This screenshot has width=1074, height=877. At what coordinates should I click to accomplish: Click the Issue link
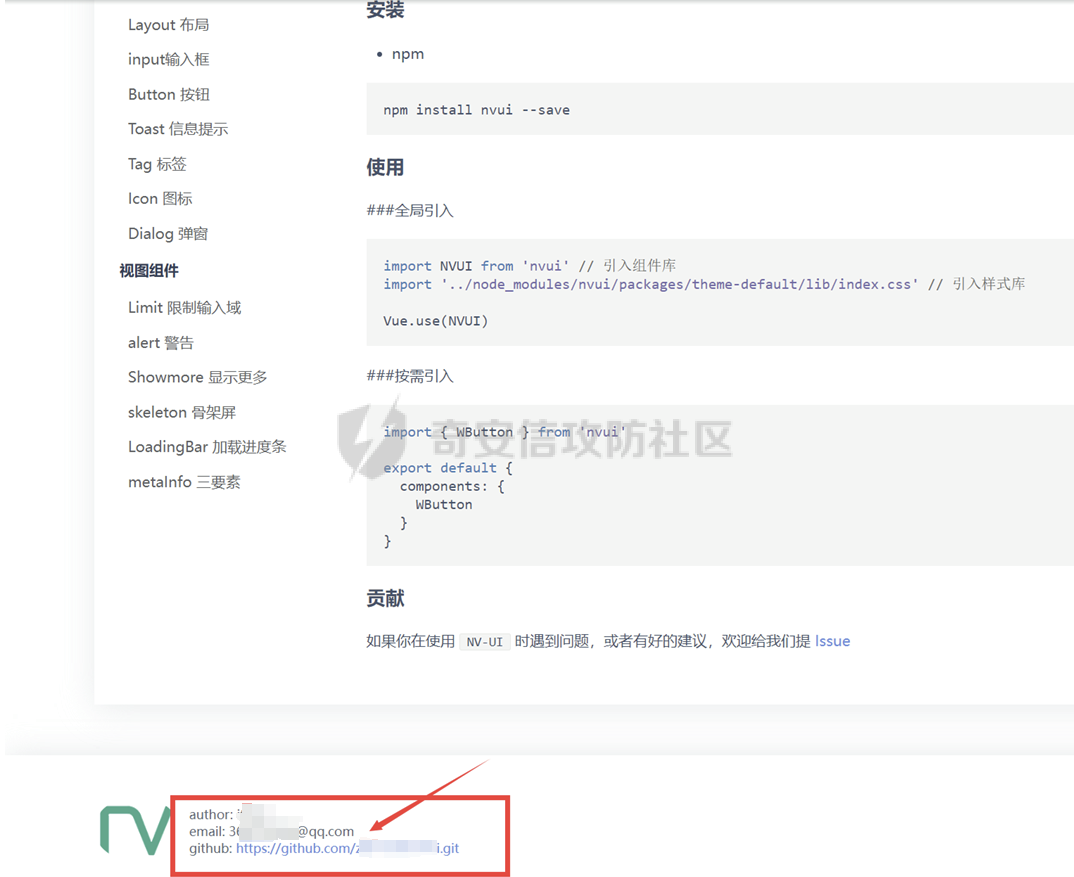click(x=832, y=641)
